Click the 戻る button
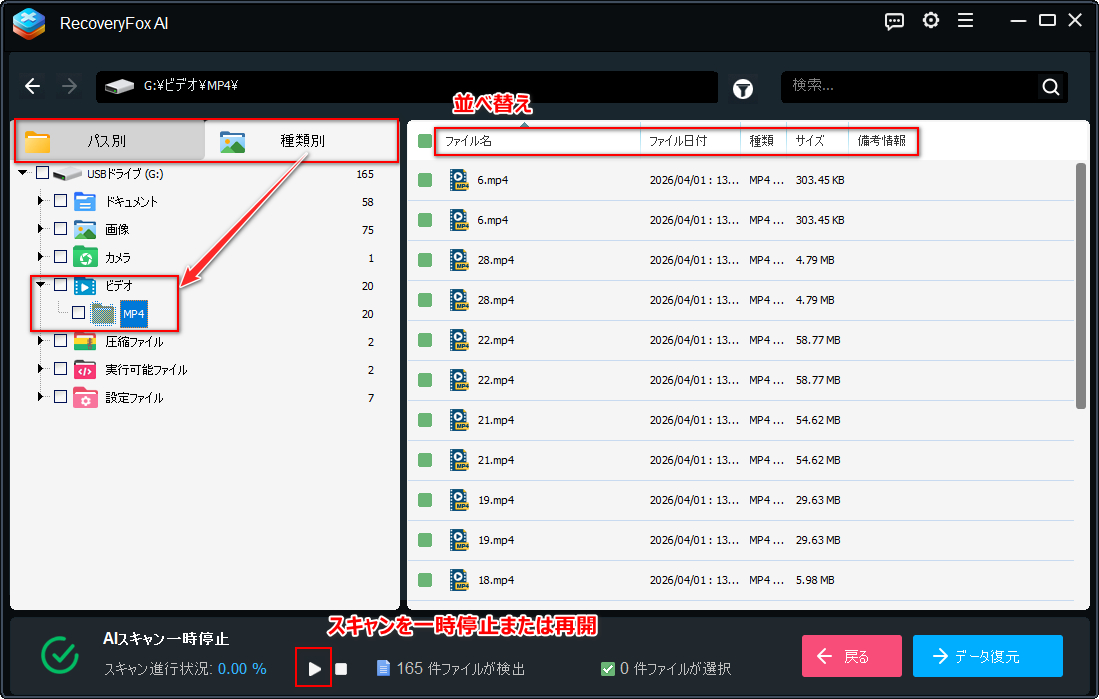Viewport: 1099px width, 699px height. pyautogui.click(x=852, y=656)
